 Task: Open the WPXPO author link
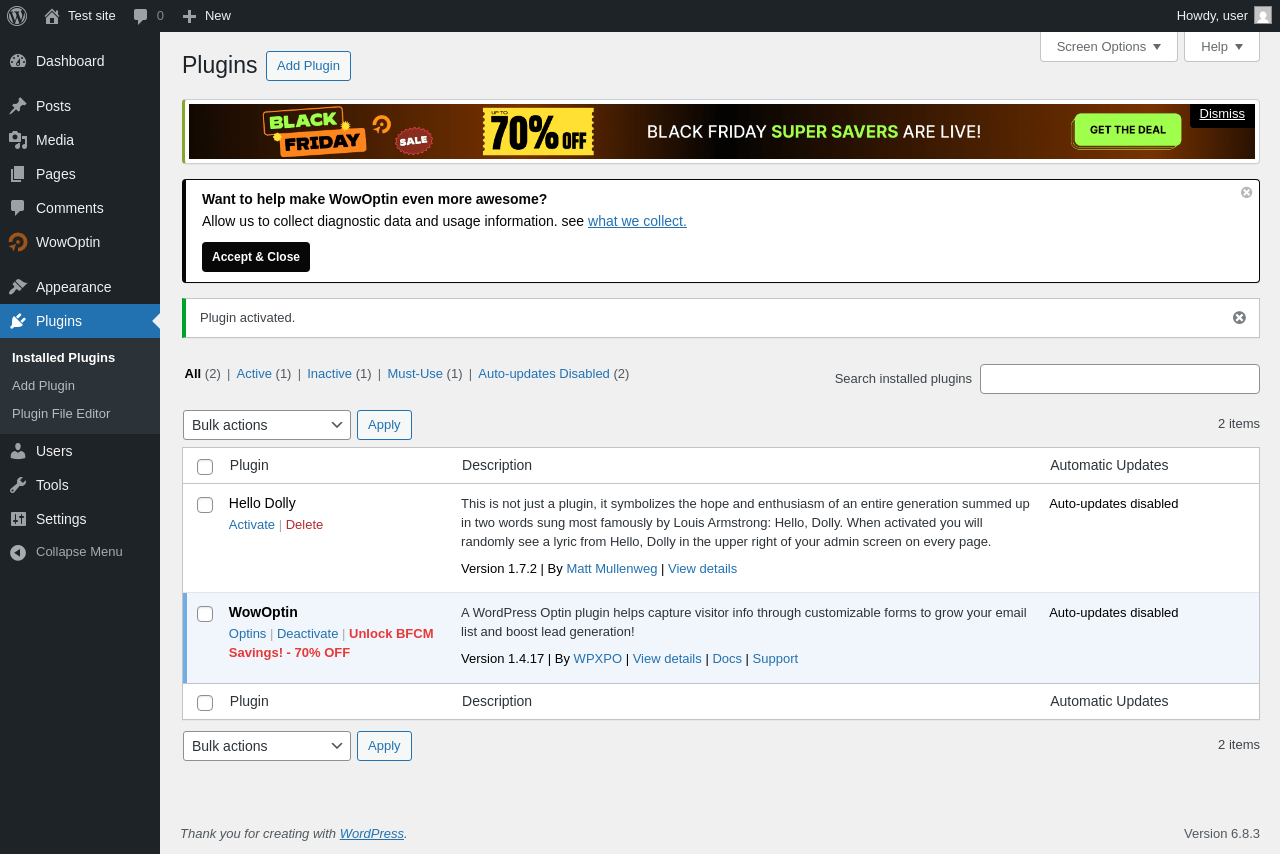598,659
